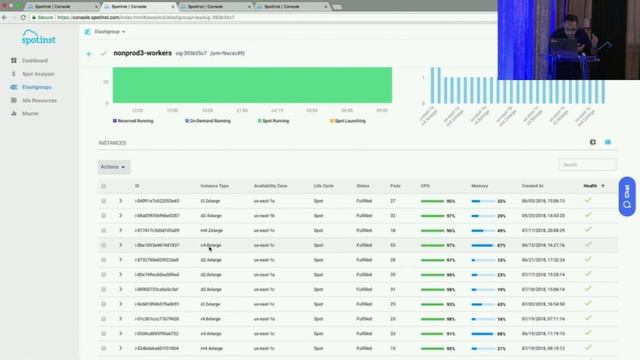The image size is (640, 360).
Task: Open the Chat widget
Action: [627, 196]
